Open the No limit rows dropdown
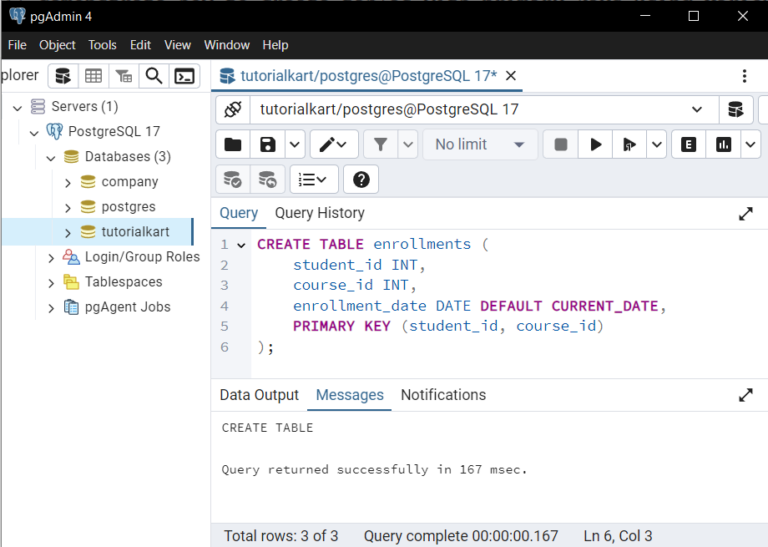 tap(480, 144)
